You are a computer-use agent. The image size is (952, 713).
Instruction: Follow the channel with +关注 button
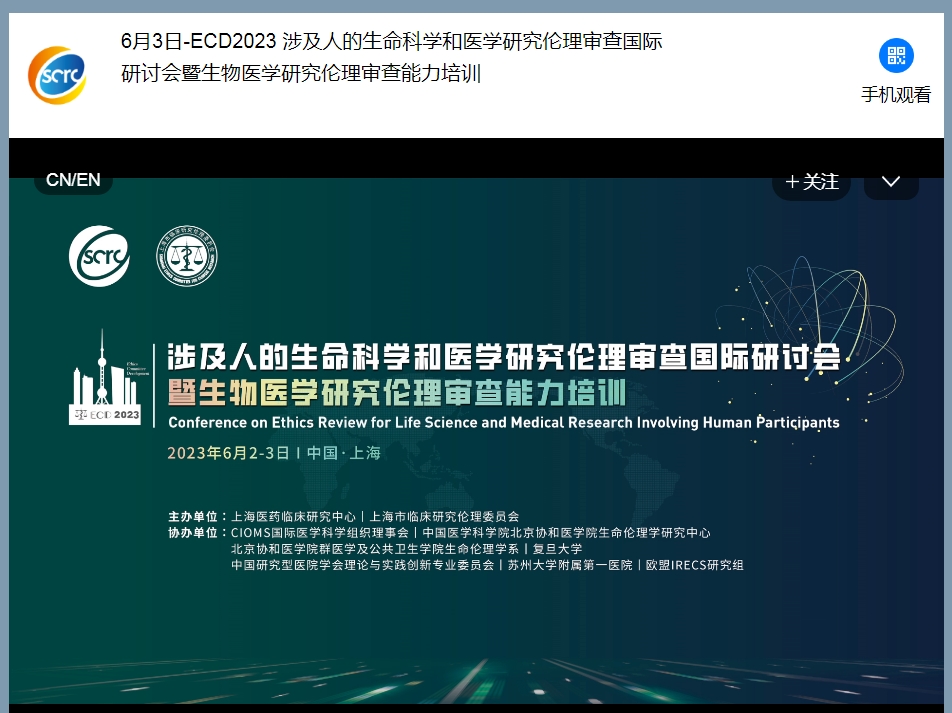pos(811,181)
